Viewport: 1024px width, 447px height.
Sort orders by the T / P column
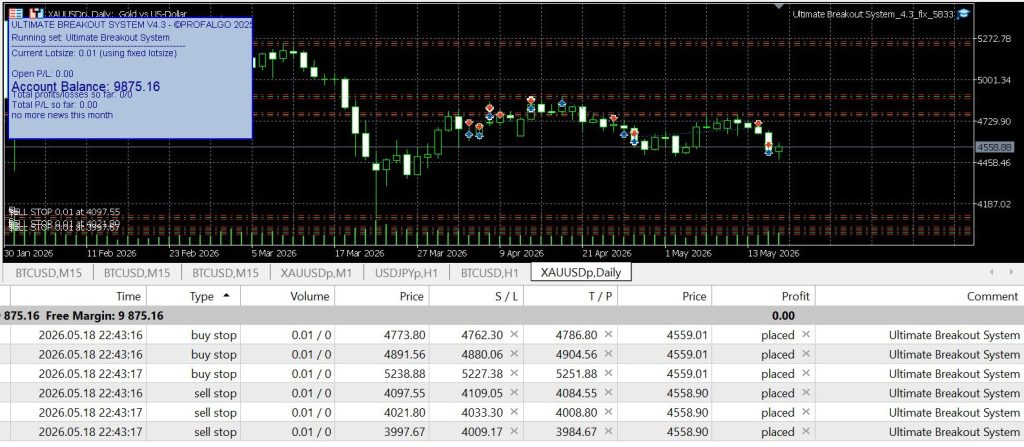(x=570, y=296)
